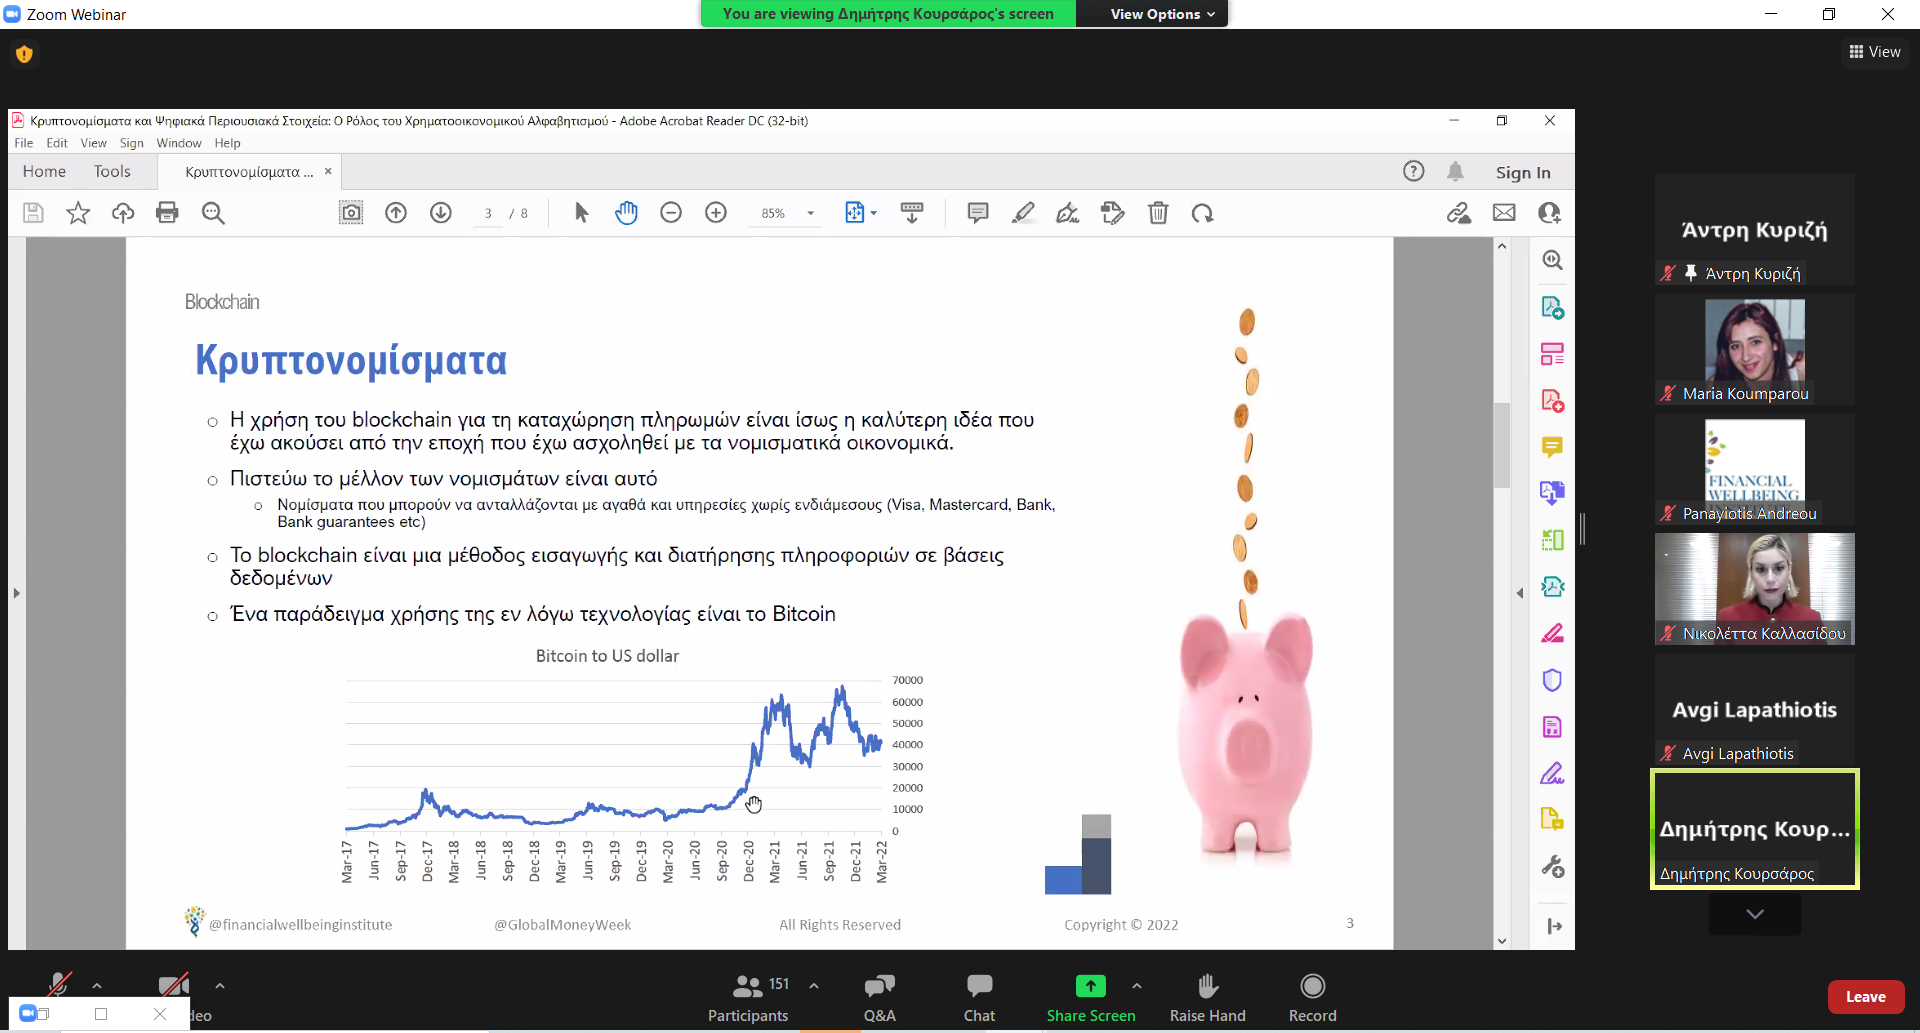Open the Help menu
The width and height of the screenshot is (1920, 1033).
[x=228, y=143]
